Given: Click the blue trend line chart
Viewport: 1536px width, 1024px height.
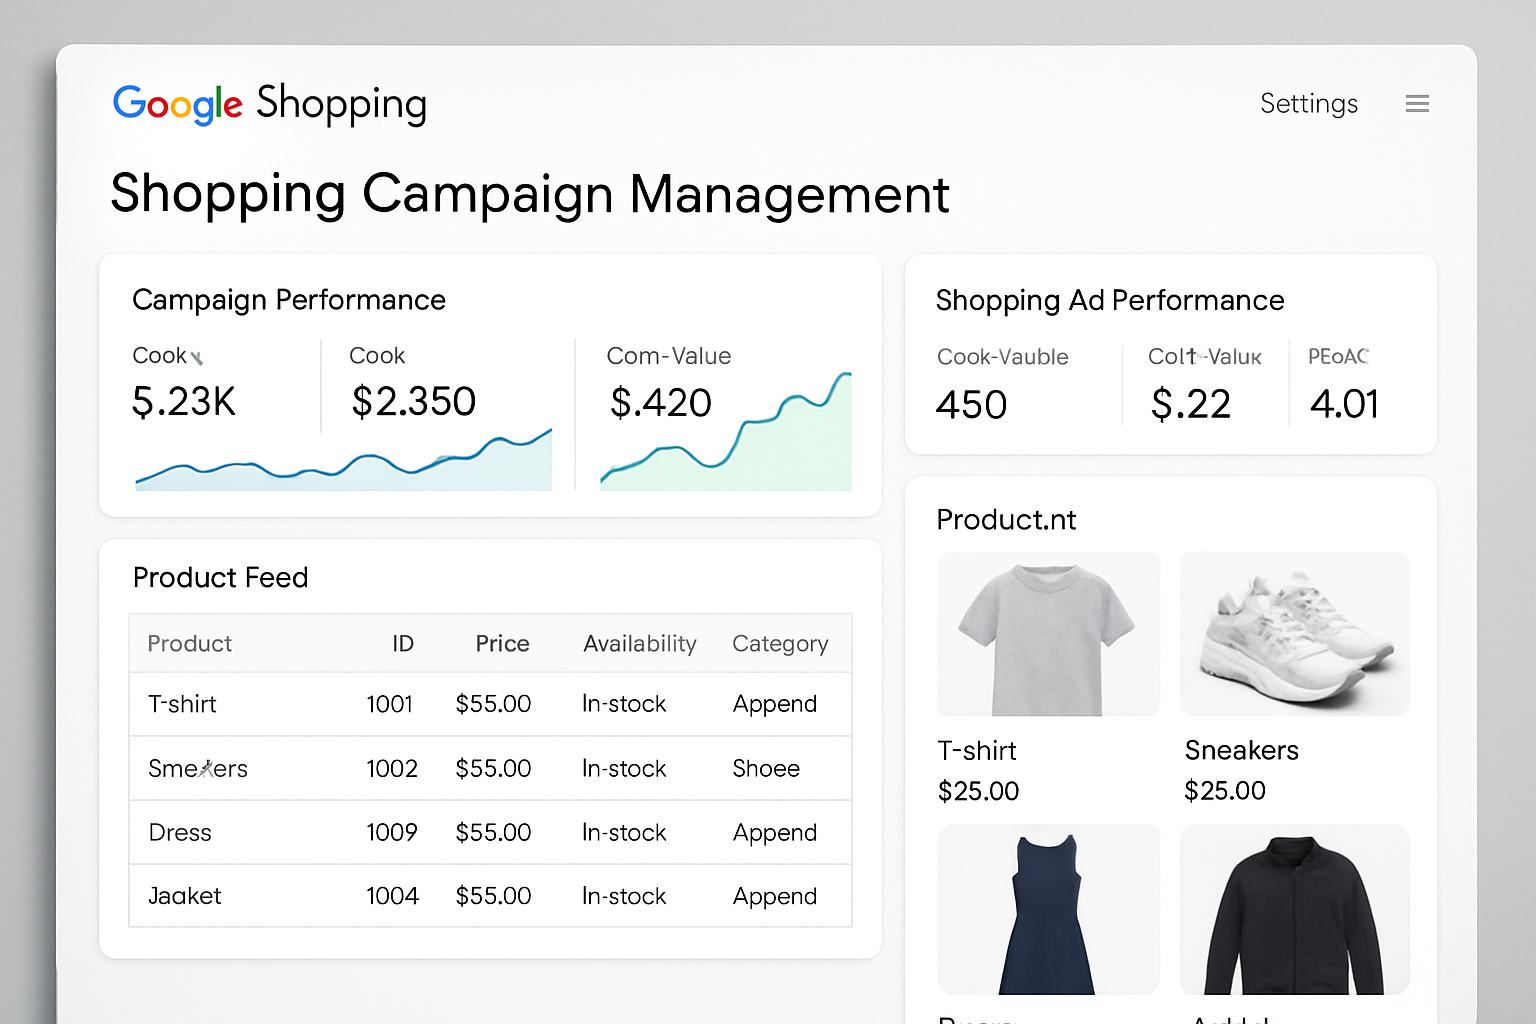Looking at the screenshot, I should 344,461.
